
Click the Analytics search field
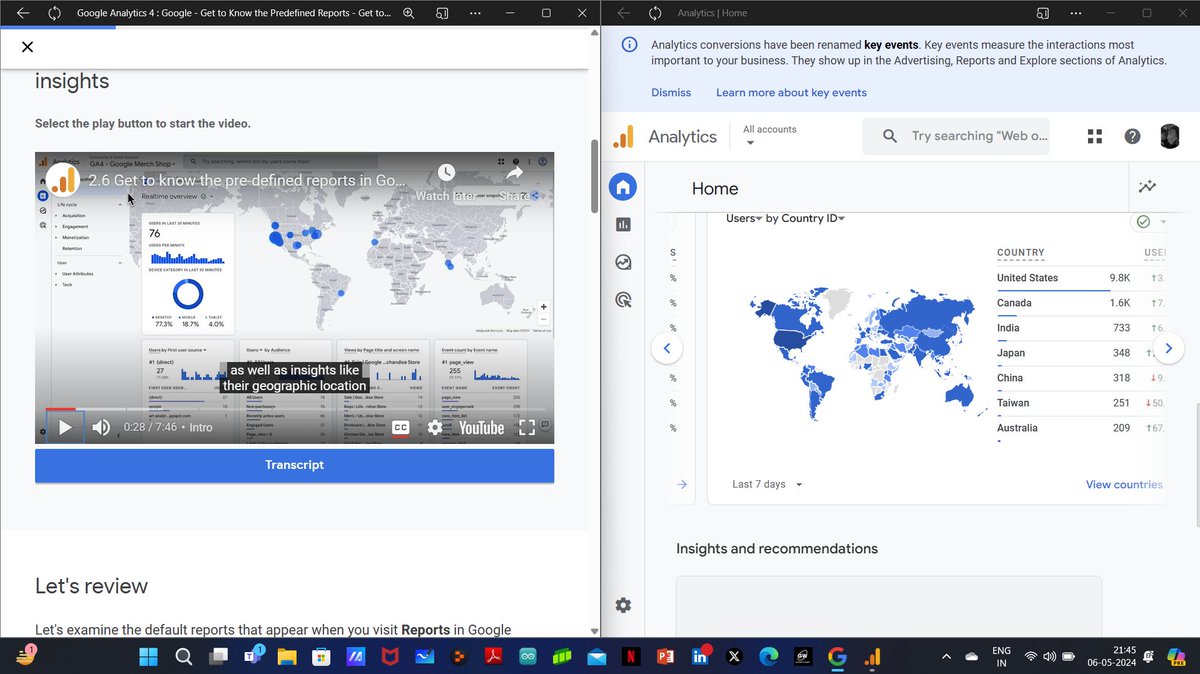click(x=958, y=136)
